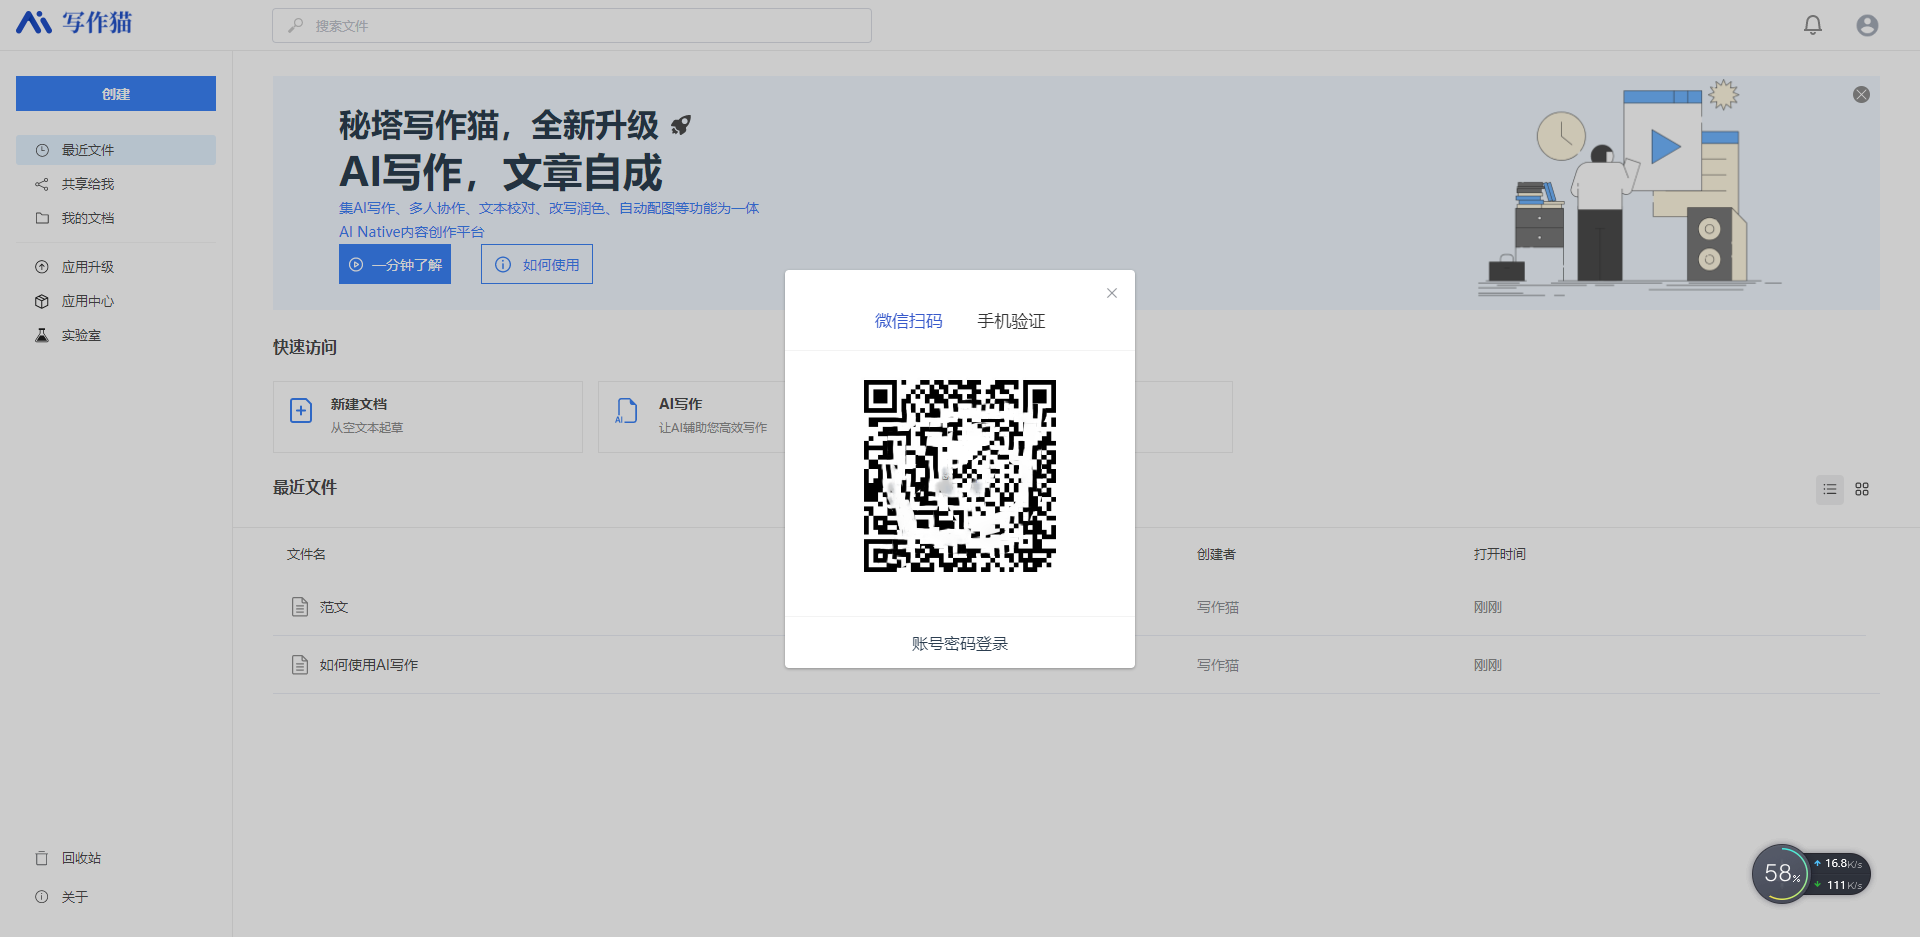Viewport: 1920px width, 937px height.
Task: Click the 关于 info icon
Action: click(42, 897)
